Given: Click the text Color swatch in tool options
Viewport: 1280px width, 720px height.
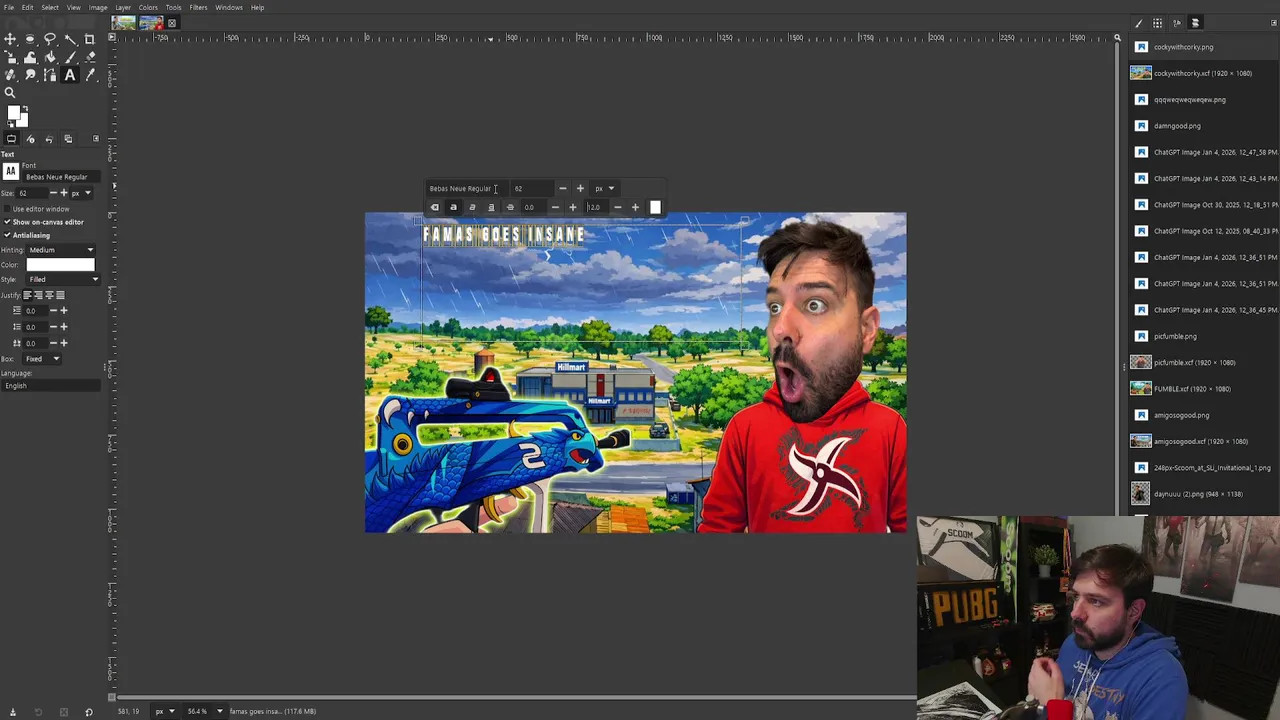Looking at the screenshot, I should click(x=60, y=265).
